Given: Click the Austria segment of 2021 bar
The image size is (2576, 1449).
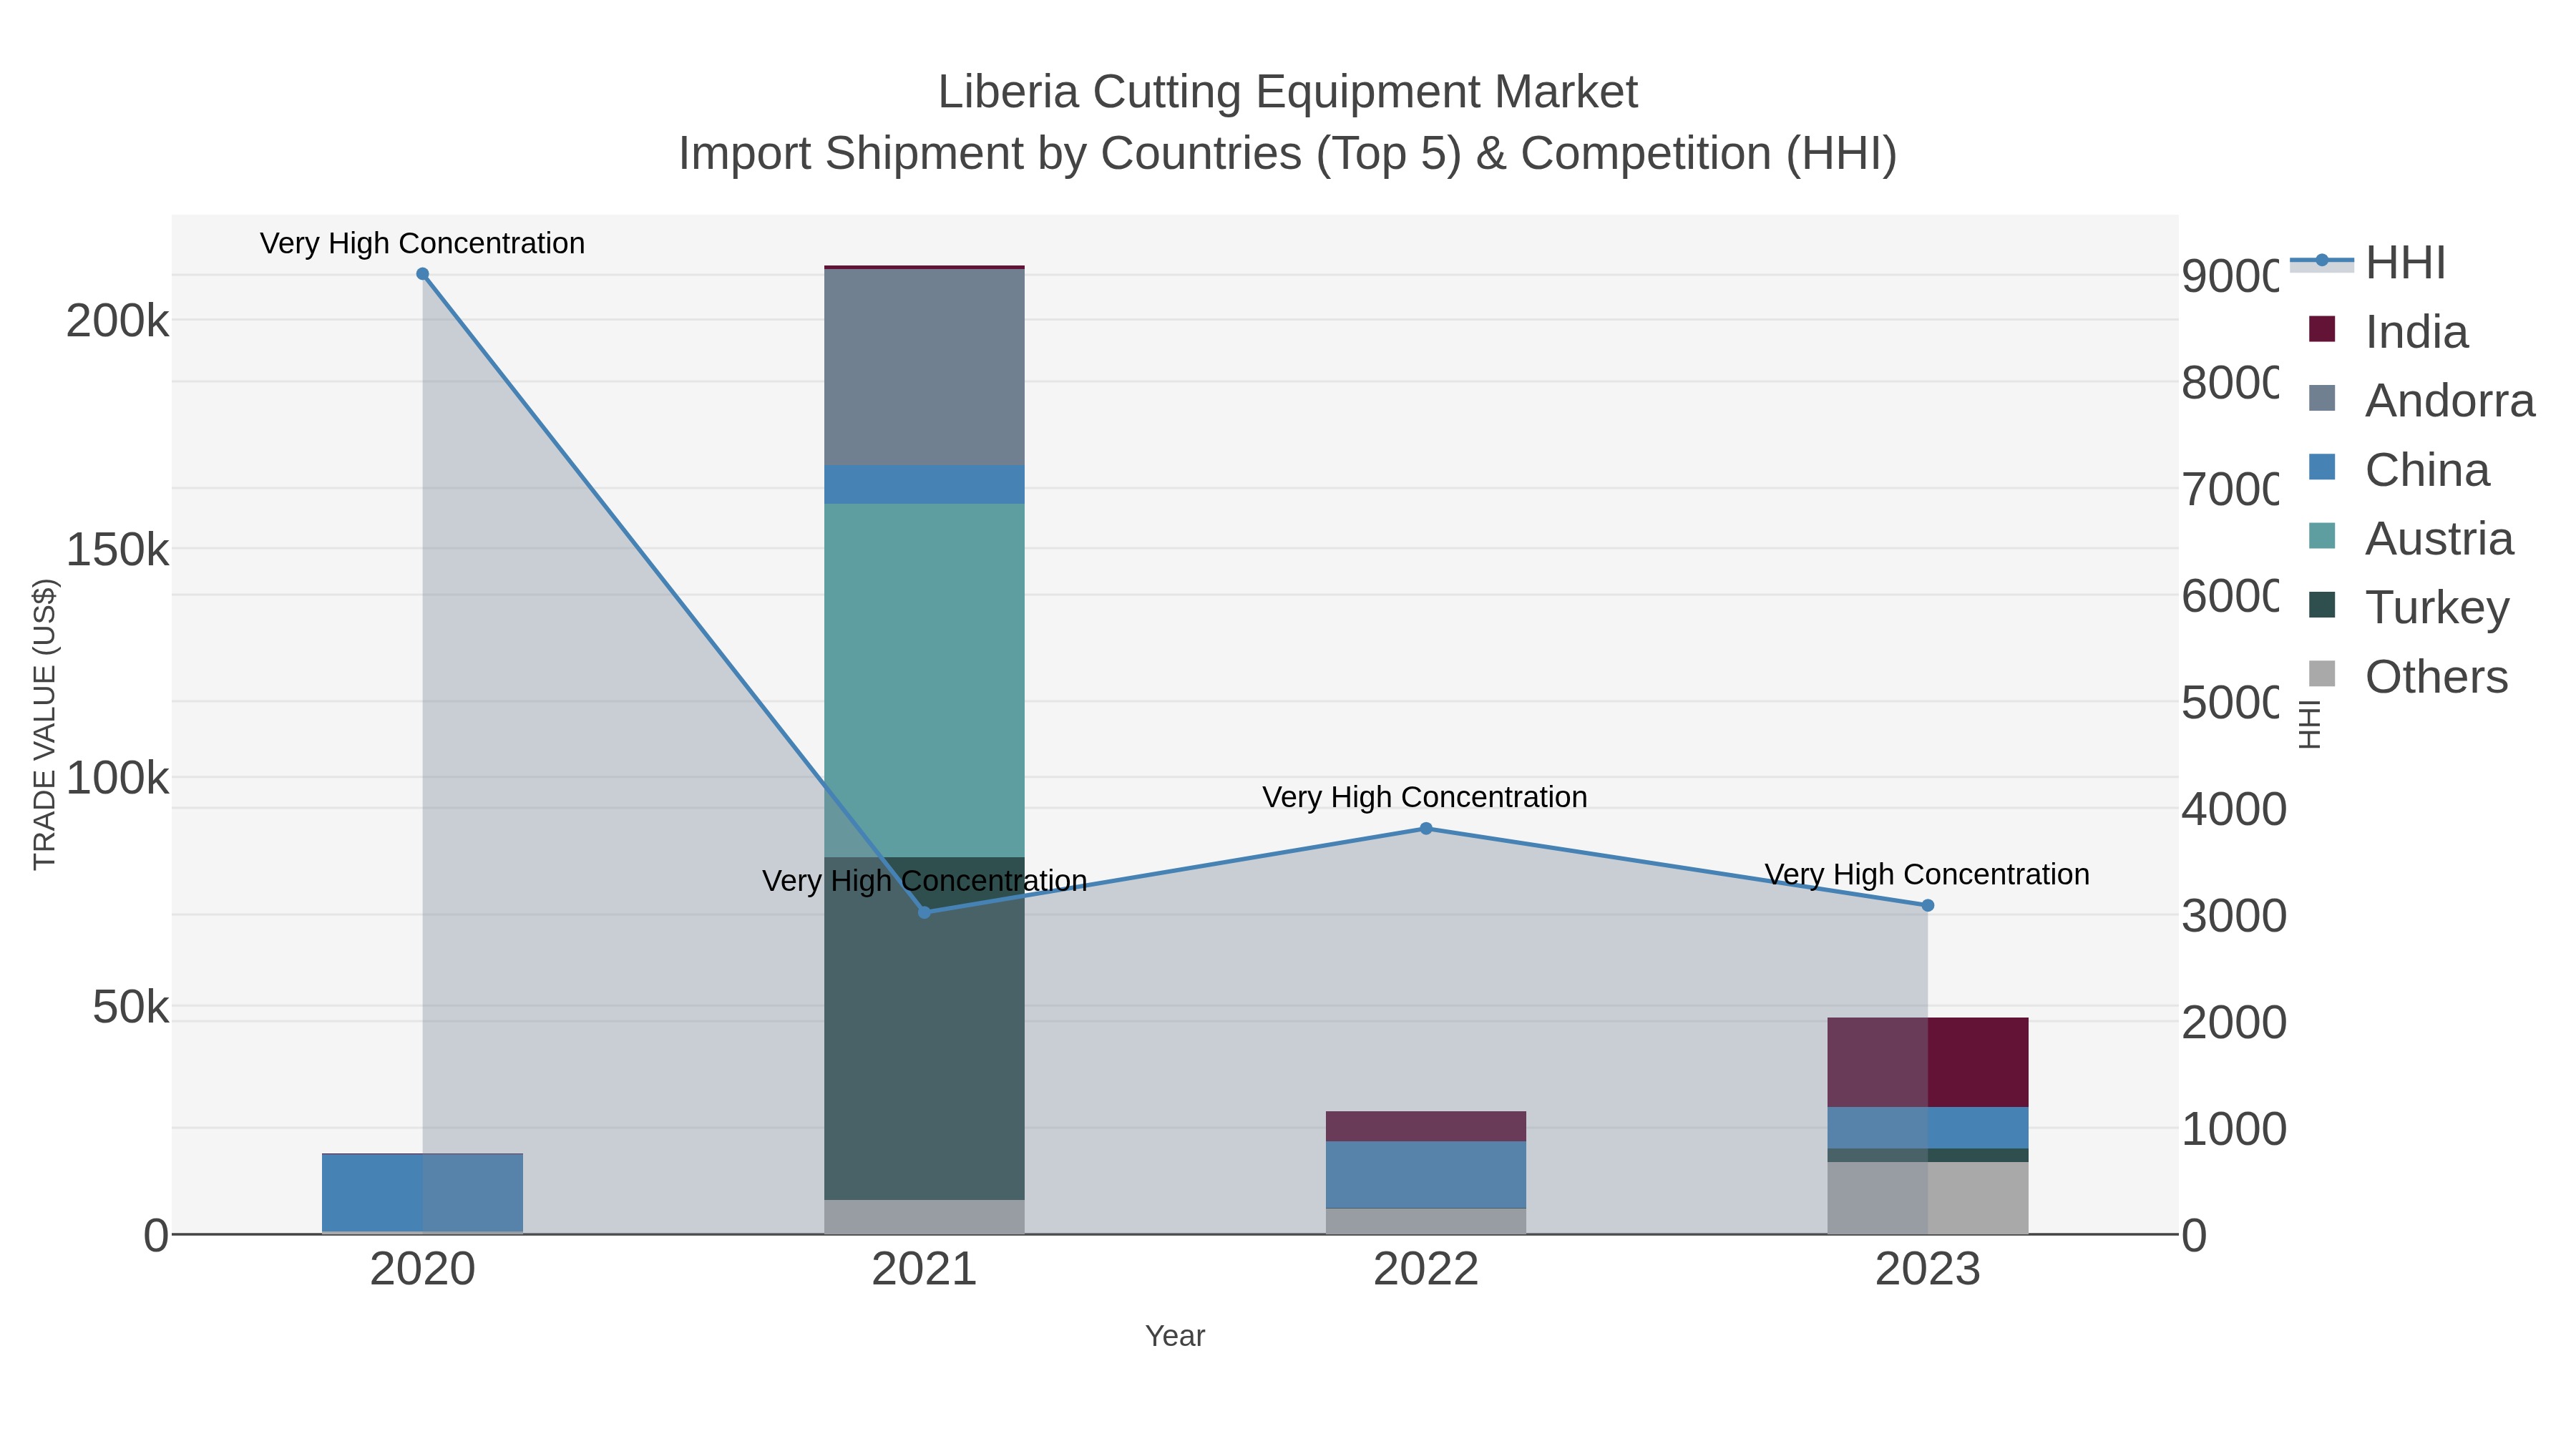Looking at the screenshot, I should (924, 680).
